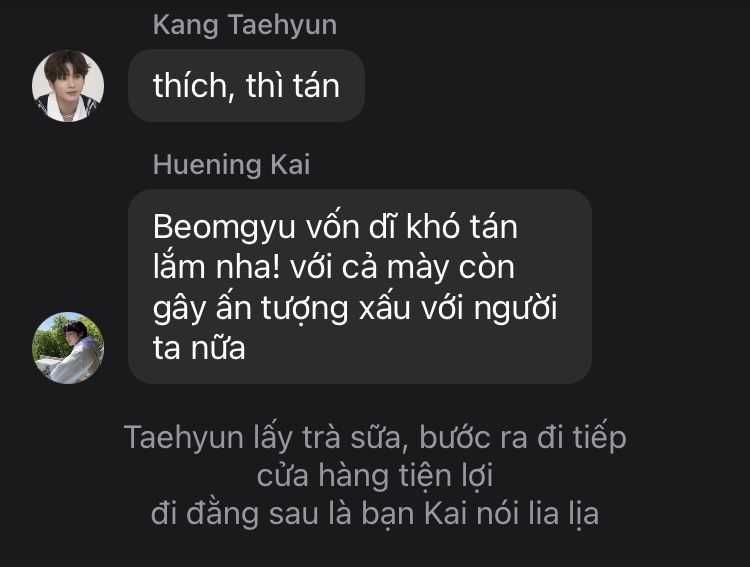Click the sender name Huening Kai
Image resolution: width=750 pixels, height=567 pixels.
(x=232, y=164)
